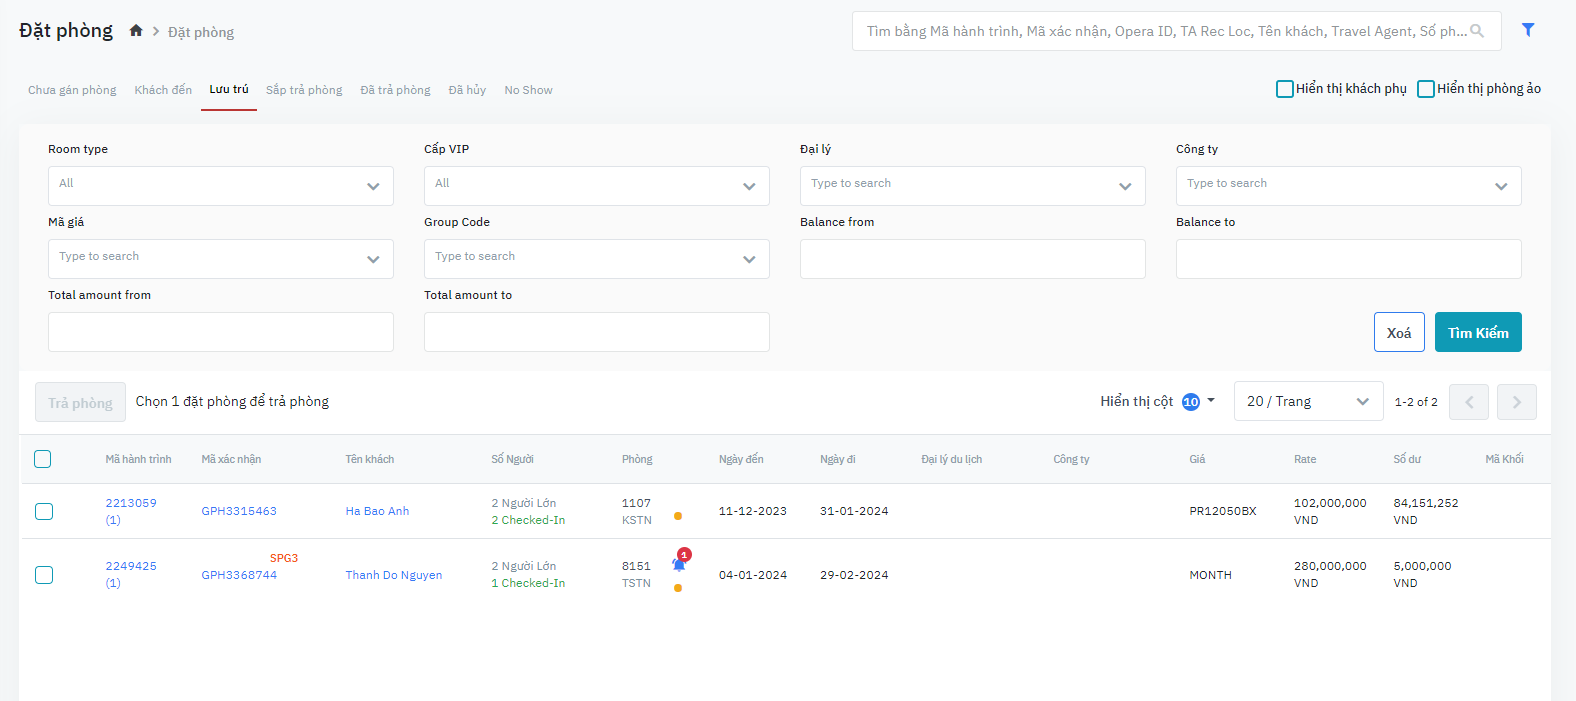1576x701 pixels.
Task: Open the blue filter funnel icon
Action: pos(1528,30)
